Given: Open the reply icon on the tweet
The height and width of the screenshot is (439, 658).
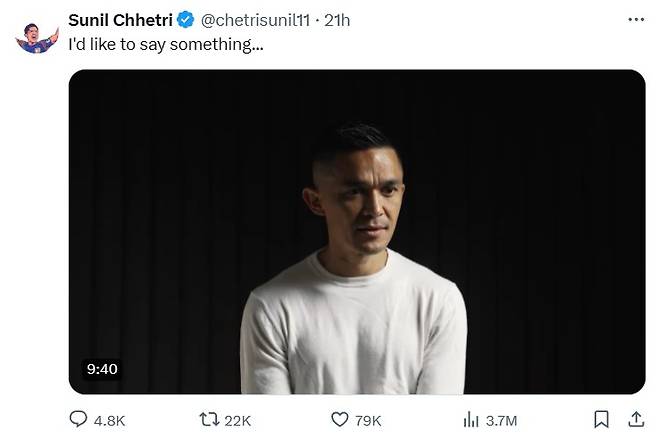Looking at the screenshot, I should pos(78,420).
